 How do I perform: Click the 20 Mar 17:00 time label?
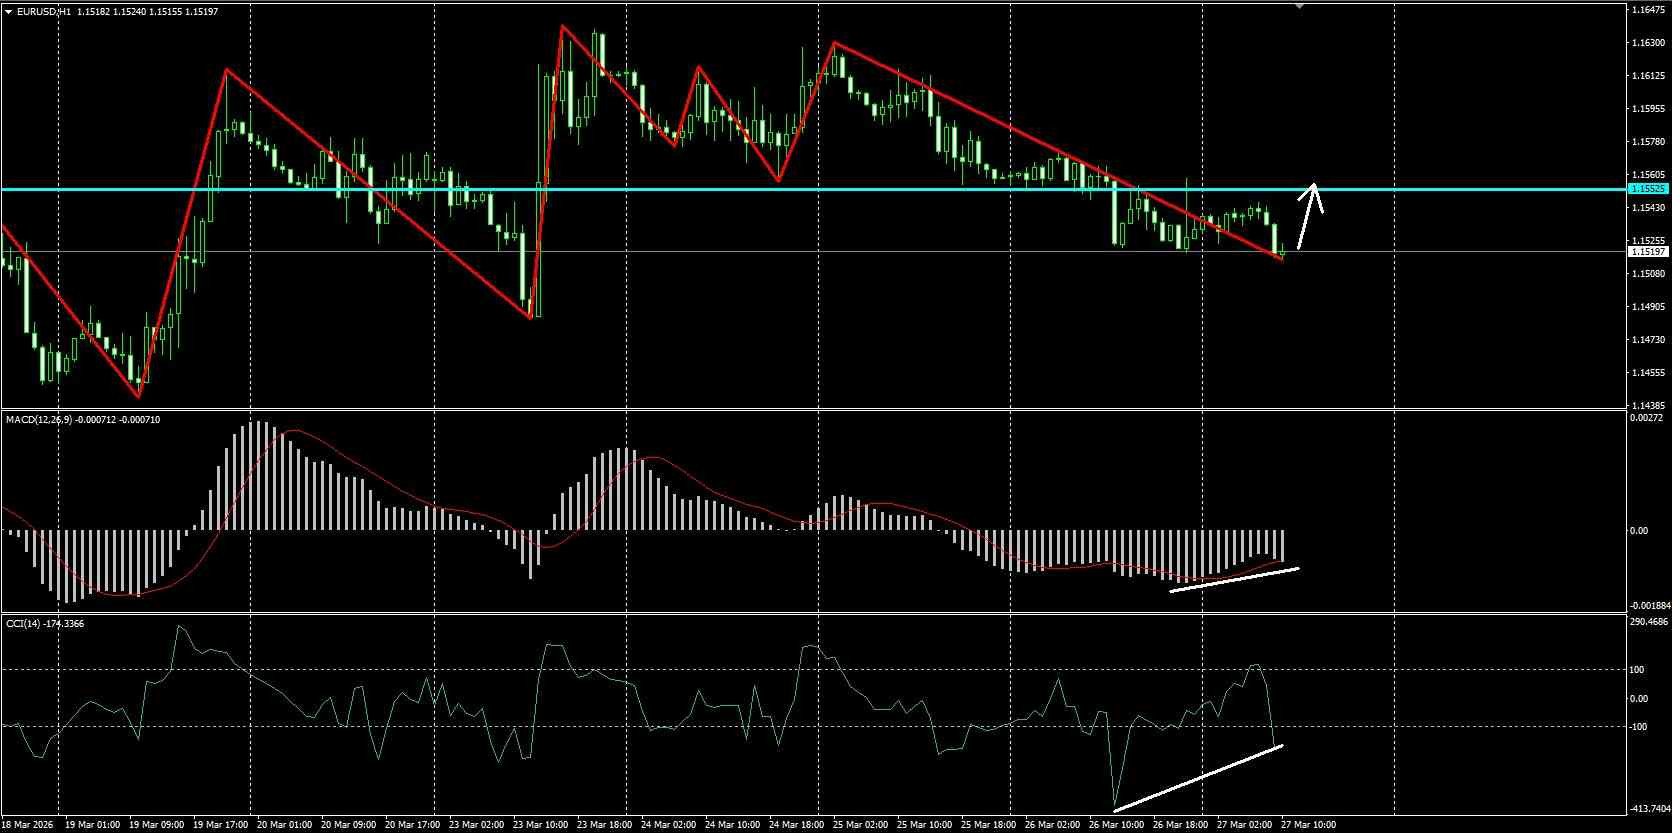click(x=415, y=825)
